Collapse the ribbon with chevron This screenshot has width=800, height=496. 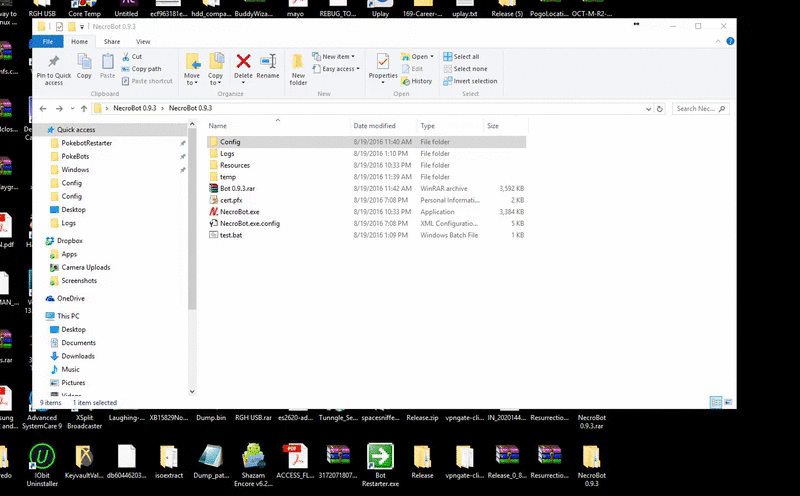(x=718, y=41)
